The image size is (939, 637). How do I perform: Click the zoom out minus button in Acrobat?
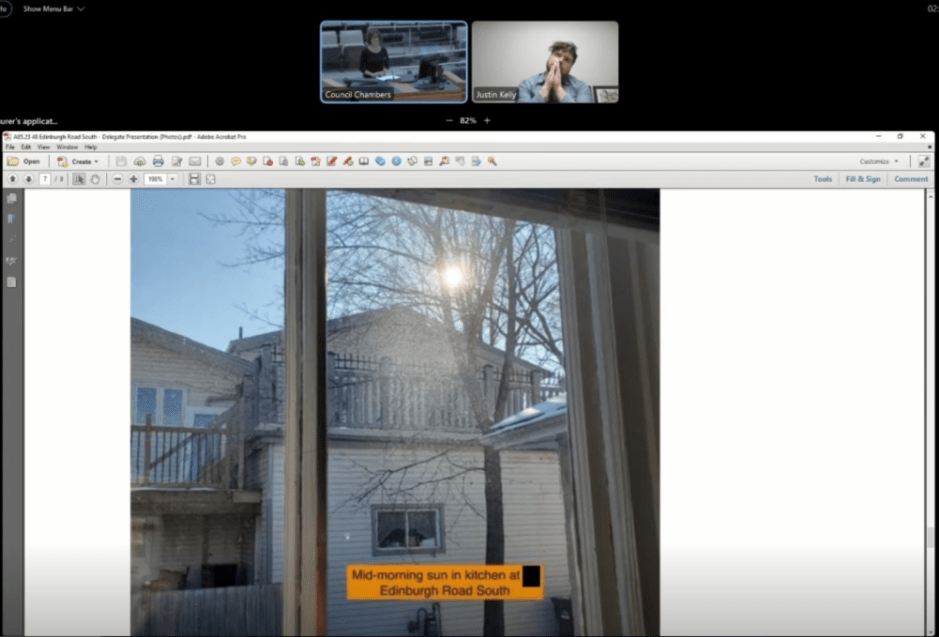[117, 179]
